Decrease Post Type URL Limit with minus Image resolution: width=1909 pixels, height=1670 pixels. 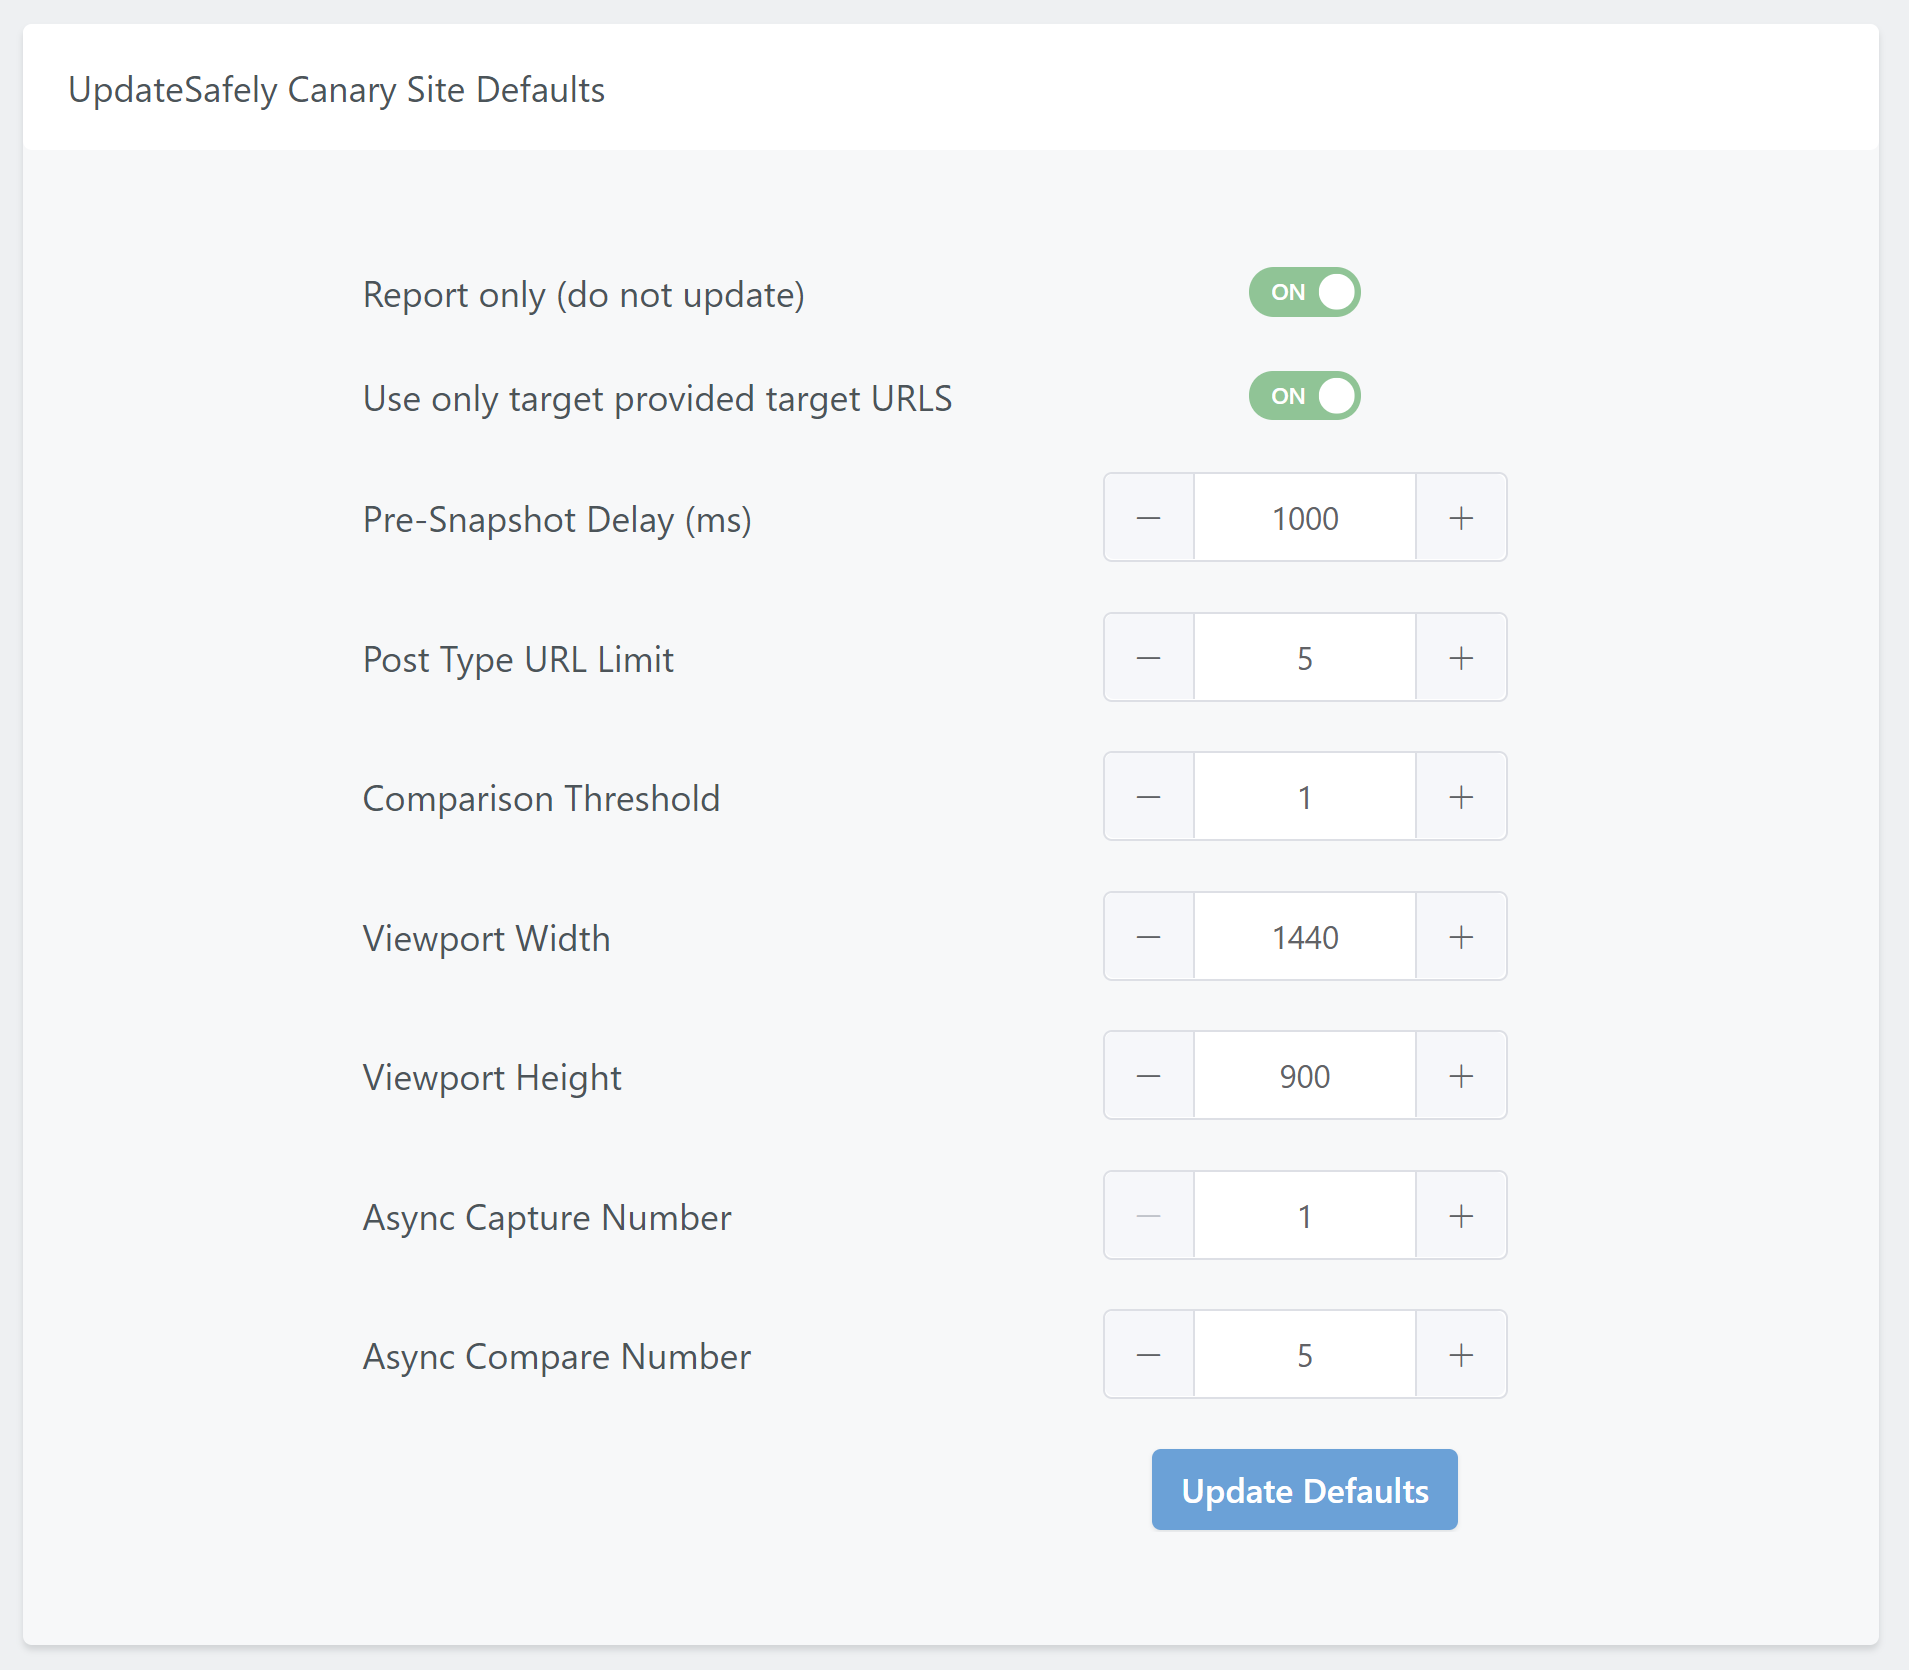tap(1149, 658)
